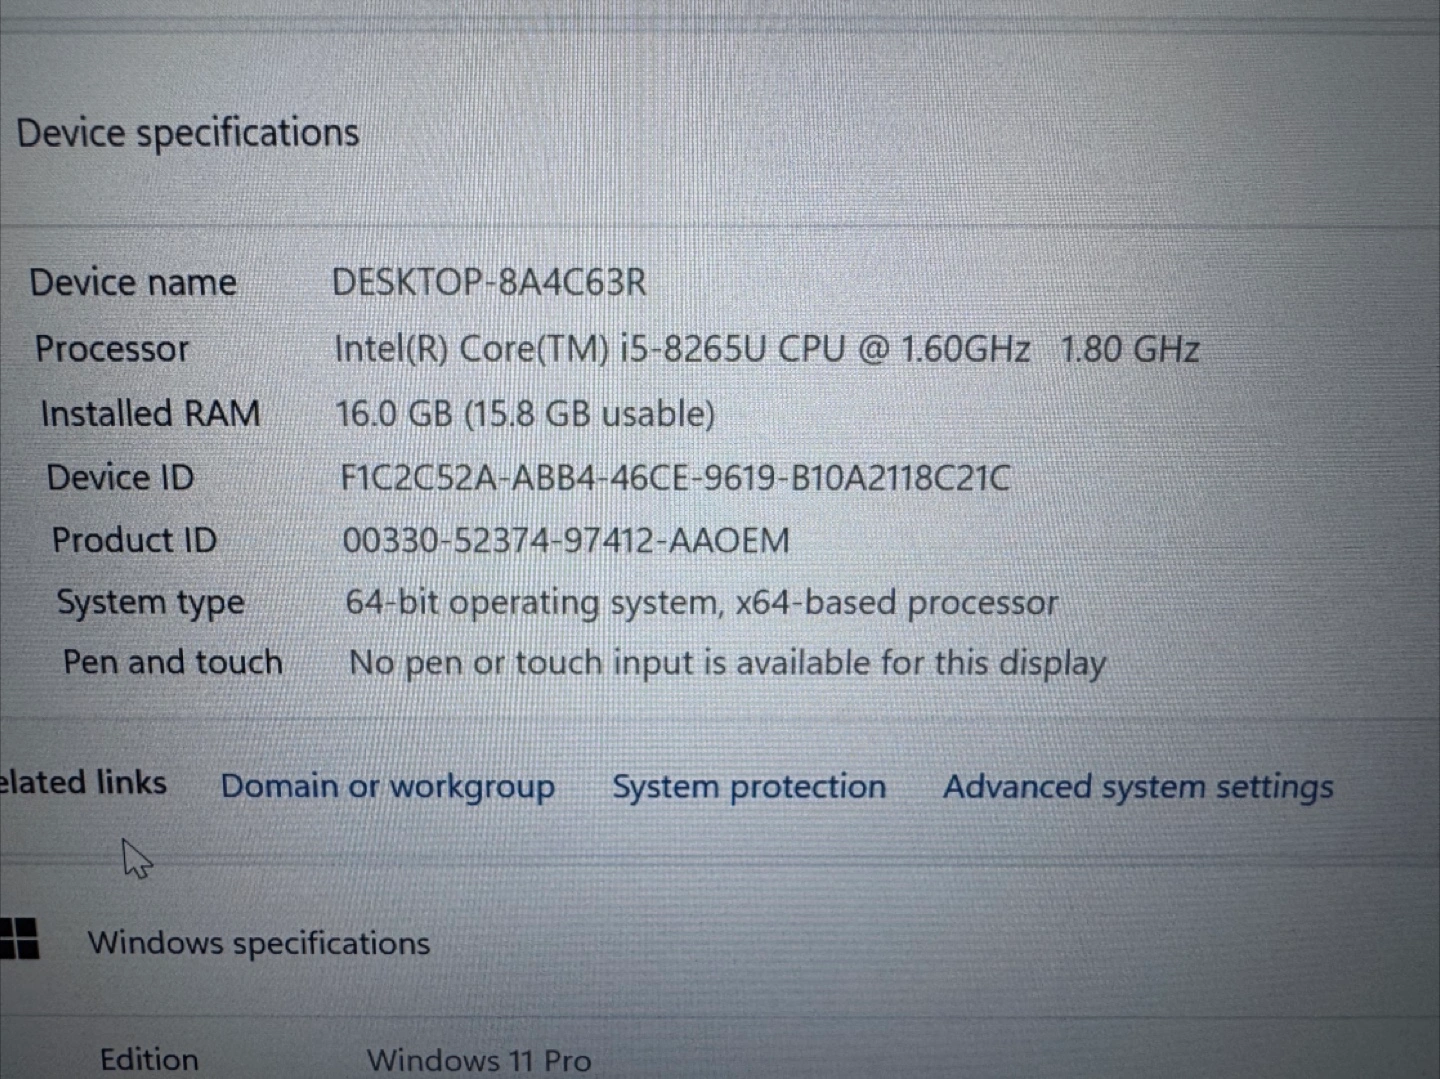
Task: Click the Windows logo icon
Action: [18, 940]
